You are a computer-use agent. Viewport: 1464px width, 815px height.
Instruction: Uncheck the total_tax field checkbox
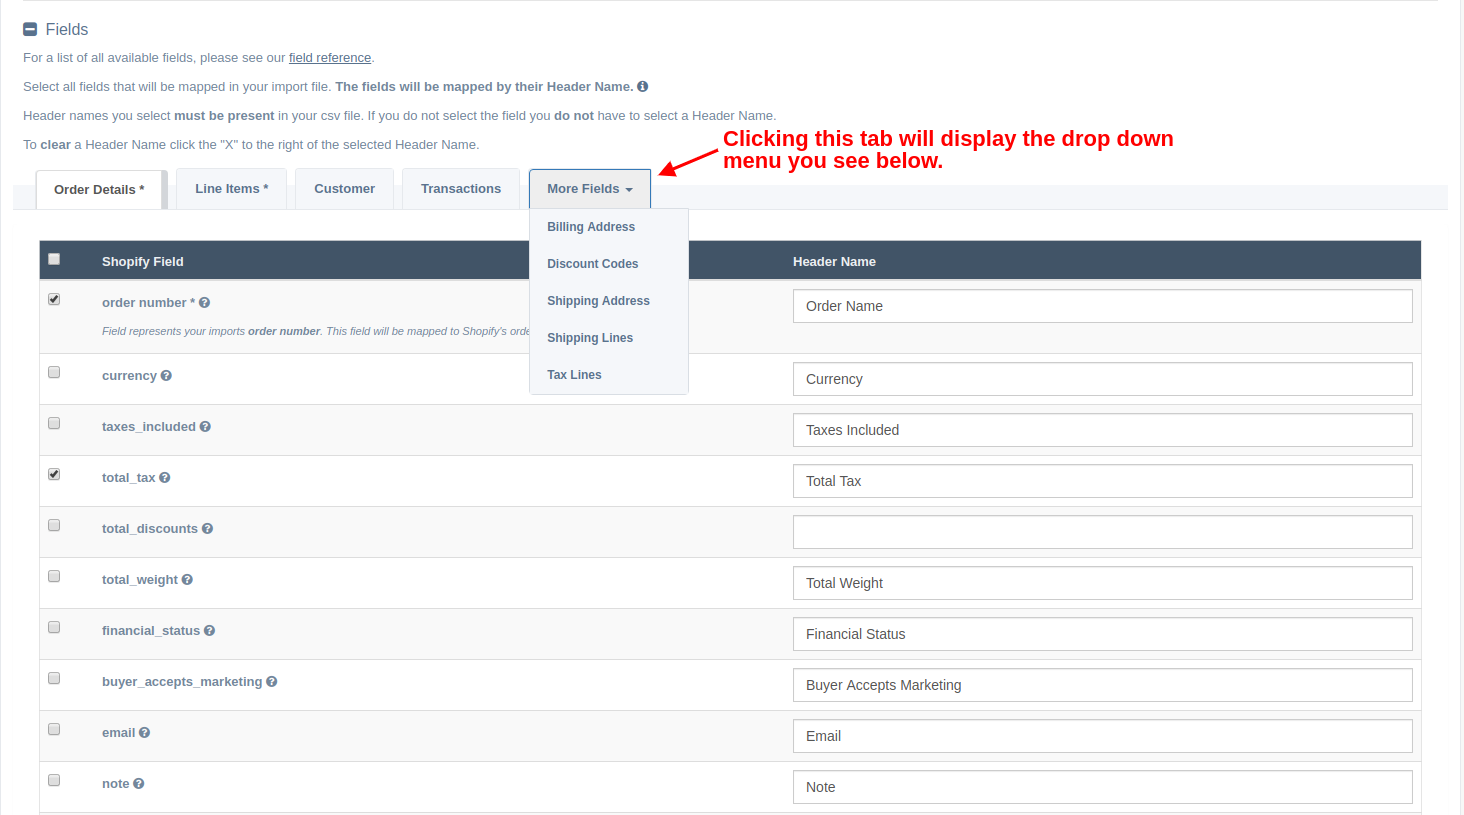pyautogui.click(x=54, y=474)
